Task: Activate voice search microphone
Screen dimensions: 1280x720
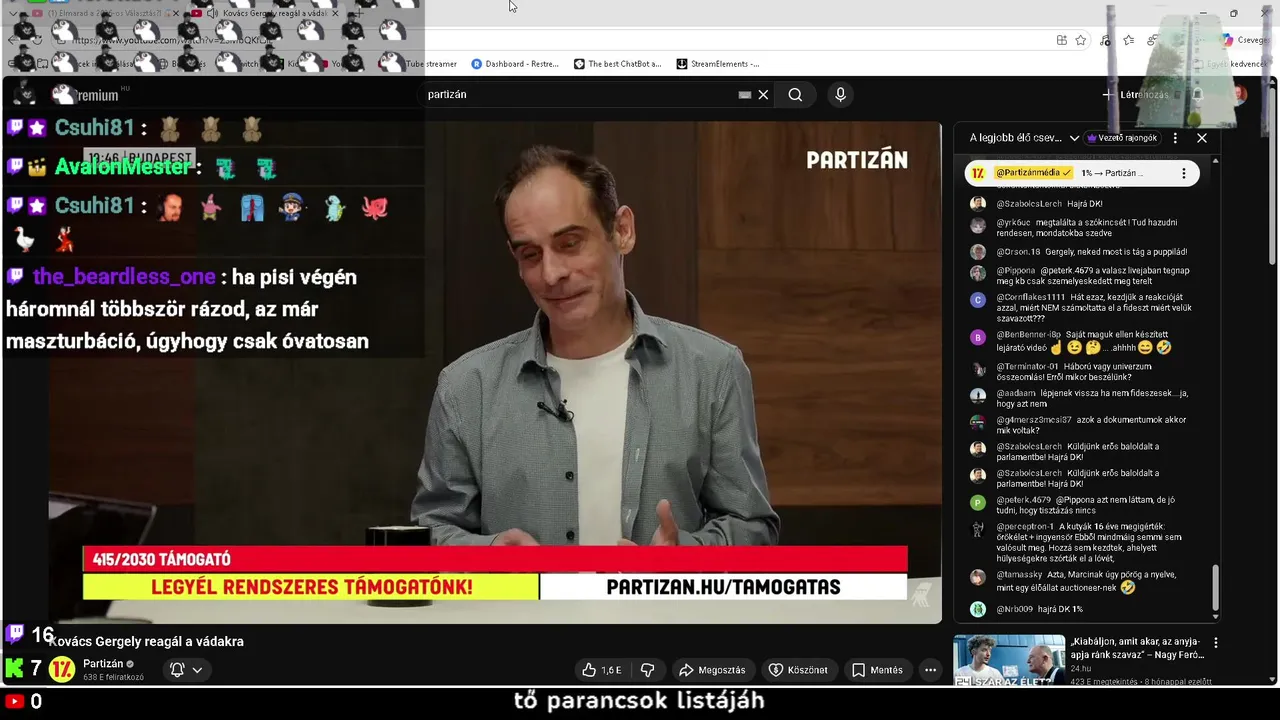Action: (840, 95)
